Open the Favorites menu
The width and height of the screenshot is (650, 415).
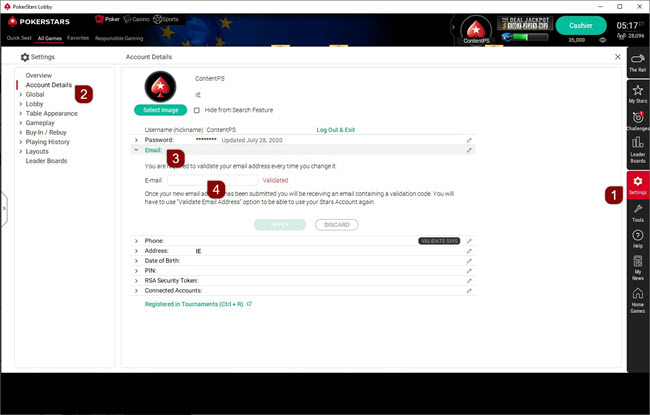point(78,38)
